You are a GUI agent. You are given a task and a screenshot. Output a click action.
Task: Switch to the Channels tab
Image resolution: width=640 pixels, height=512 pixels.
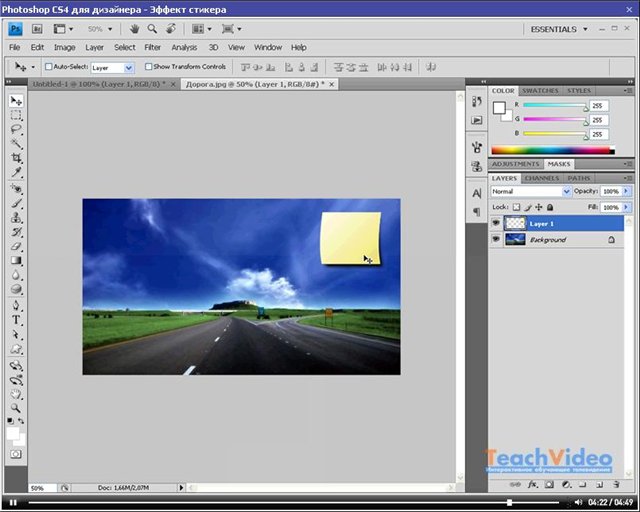542,178
